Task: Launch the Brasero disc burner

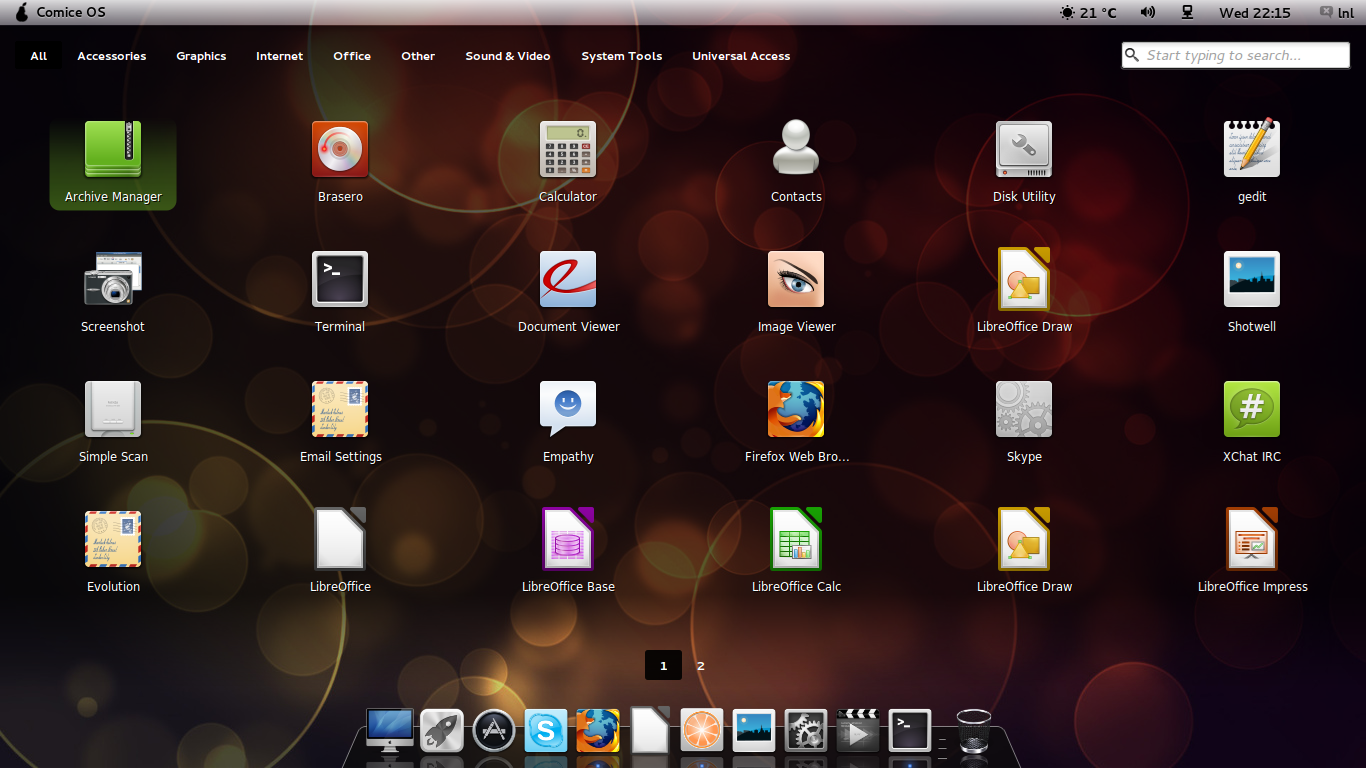Action: coord(340,150)
